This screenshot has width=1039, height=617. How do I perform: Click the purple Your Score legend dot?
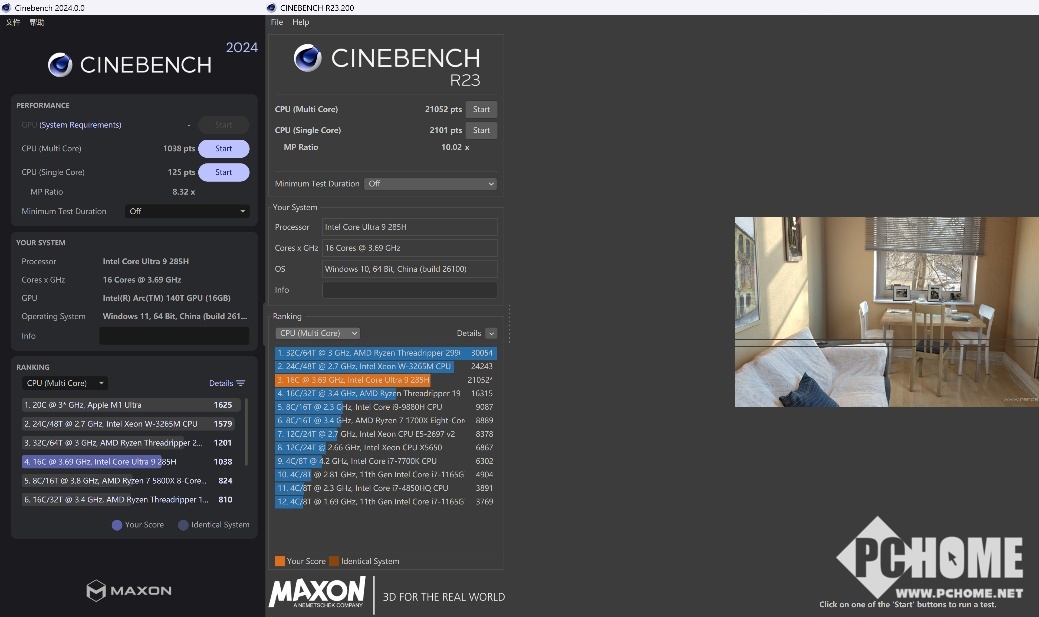coord(117,524)
